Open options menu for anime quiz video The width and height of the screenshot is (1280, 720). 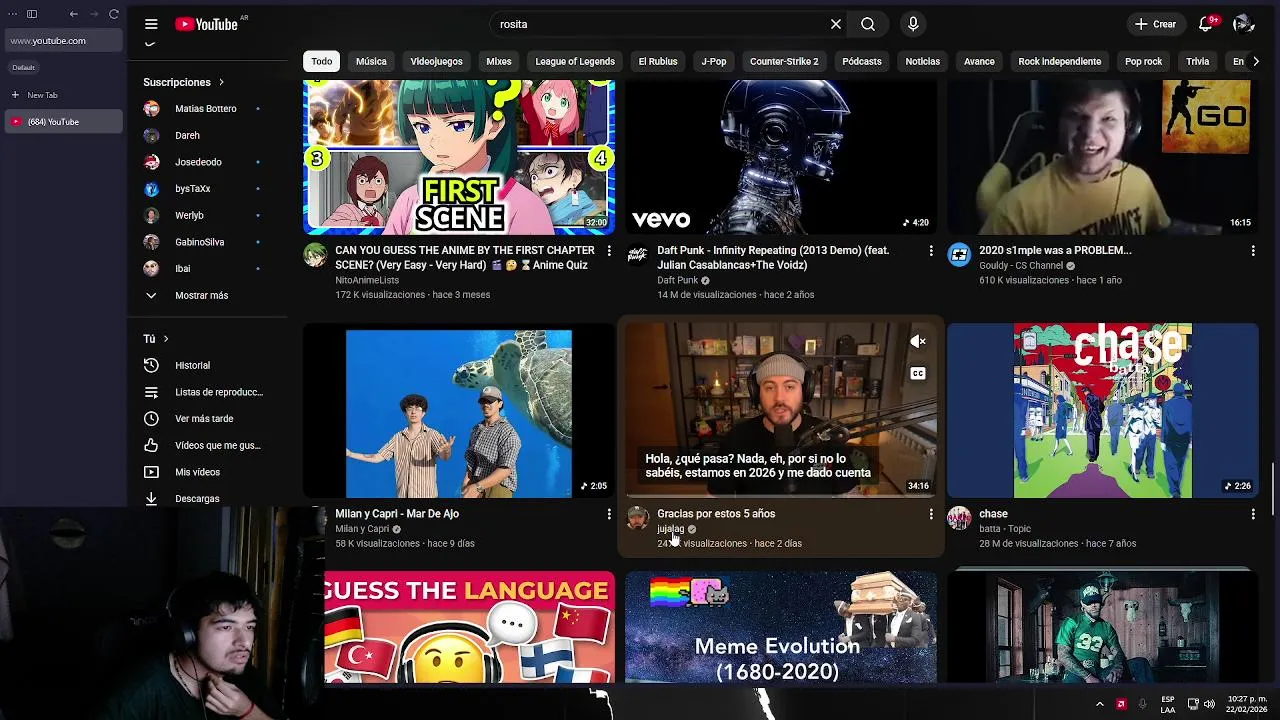(609, 251)
